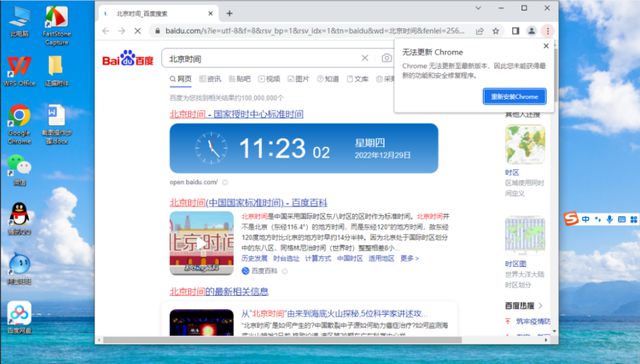
Task: Open the 时区 sidebar link
Action: [512, 173]
